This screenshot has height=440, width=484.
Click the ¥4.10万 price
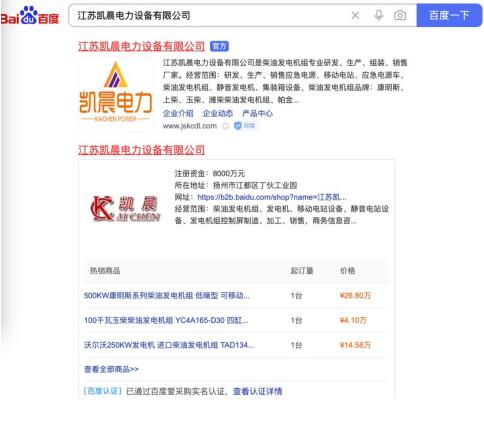353,320
